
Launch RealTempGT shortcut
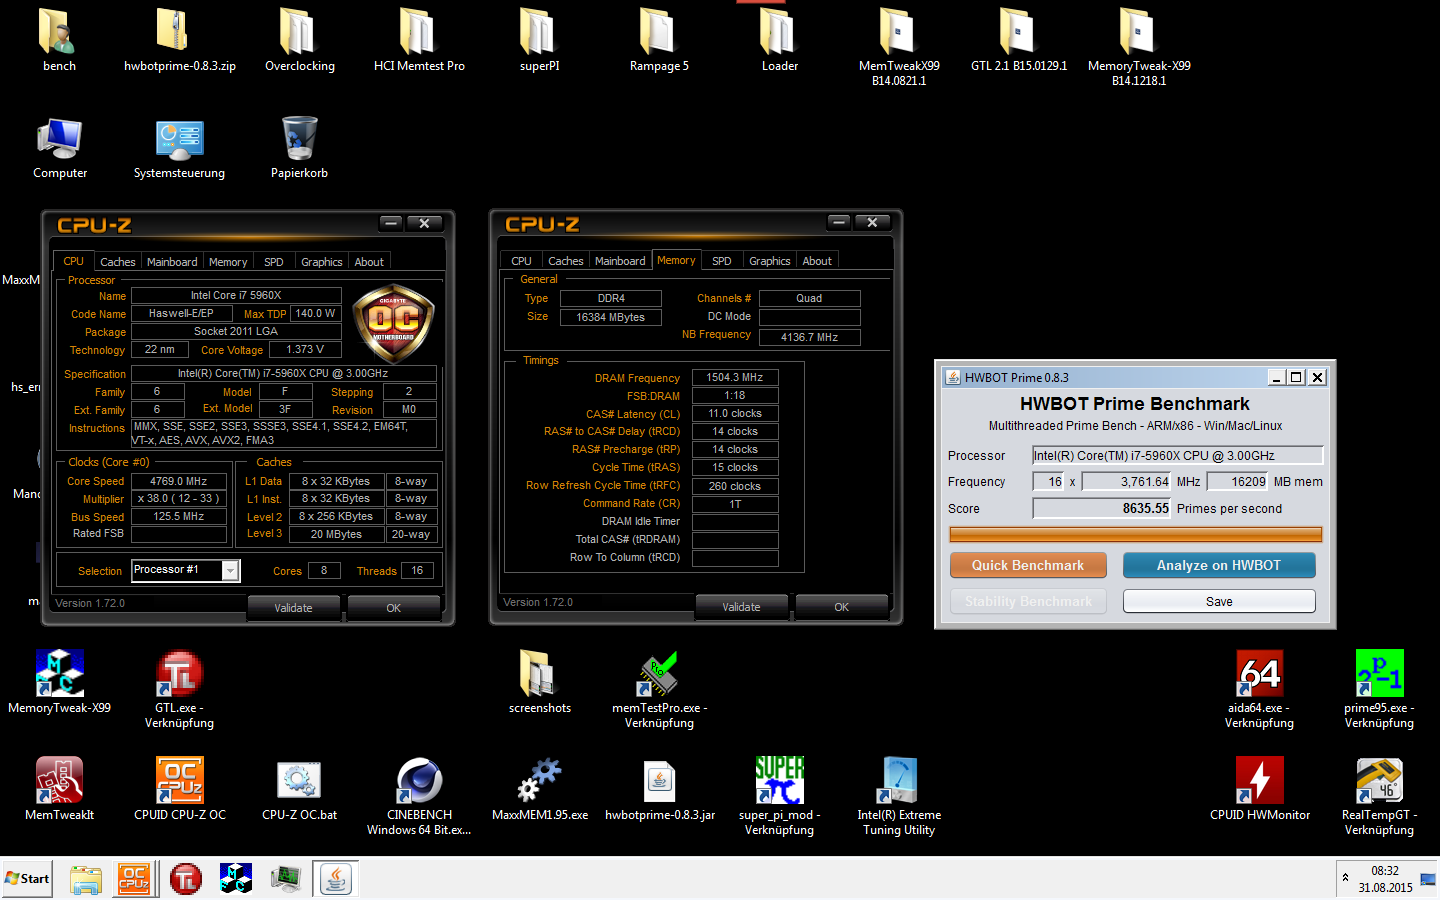1379,797
